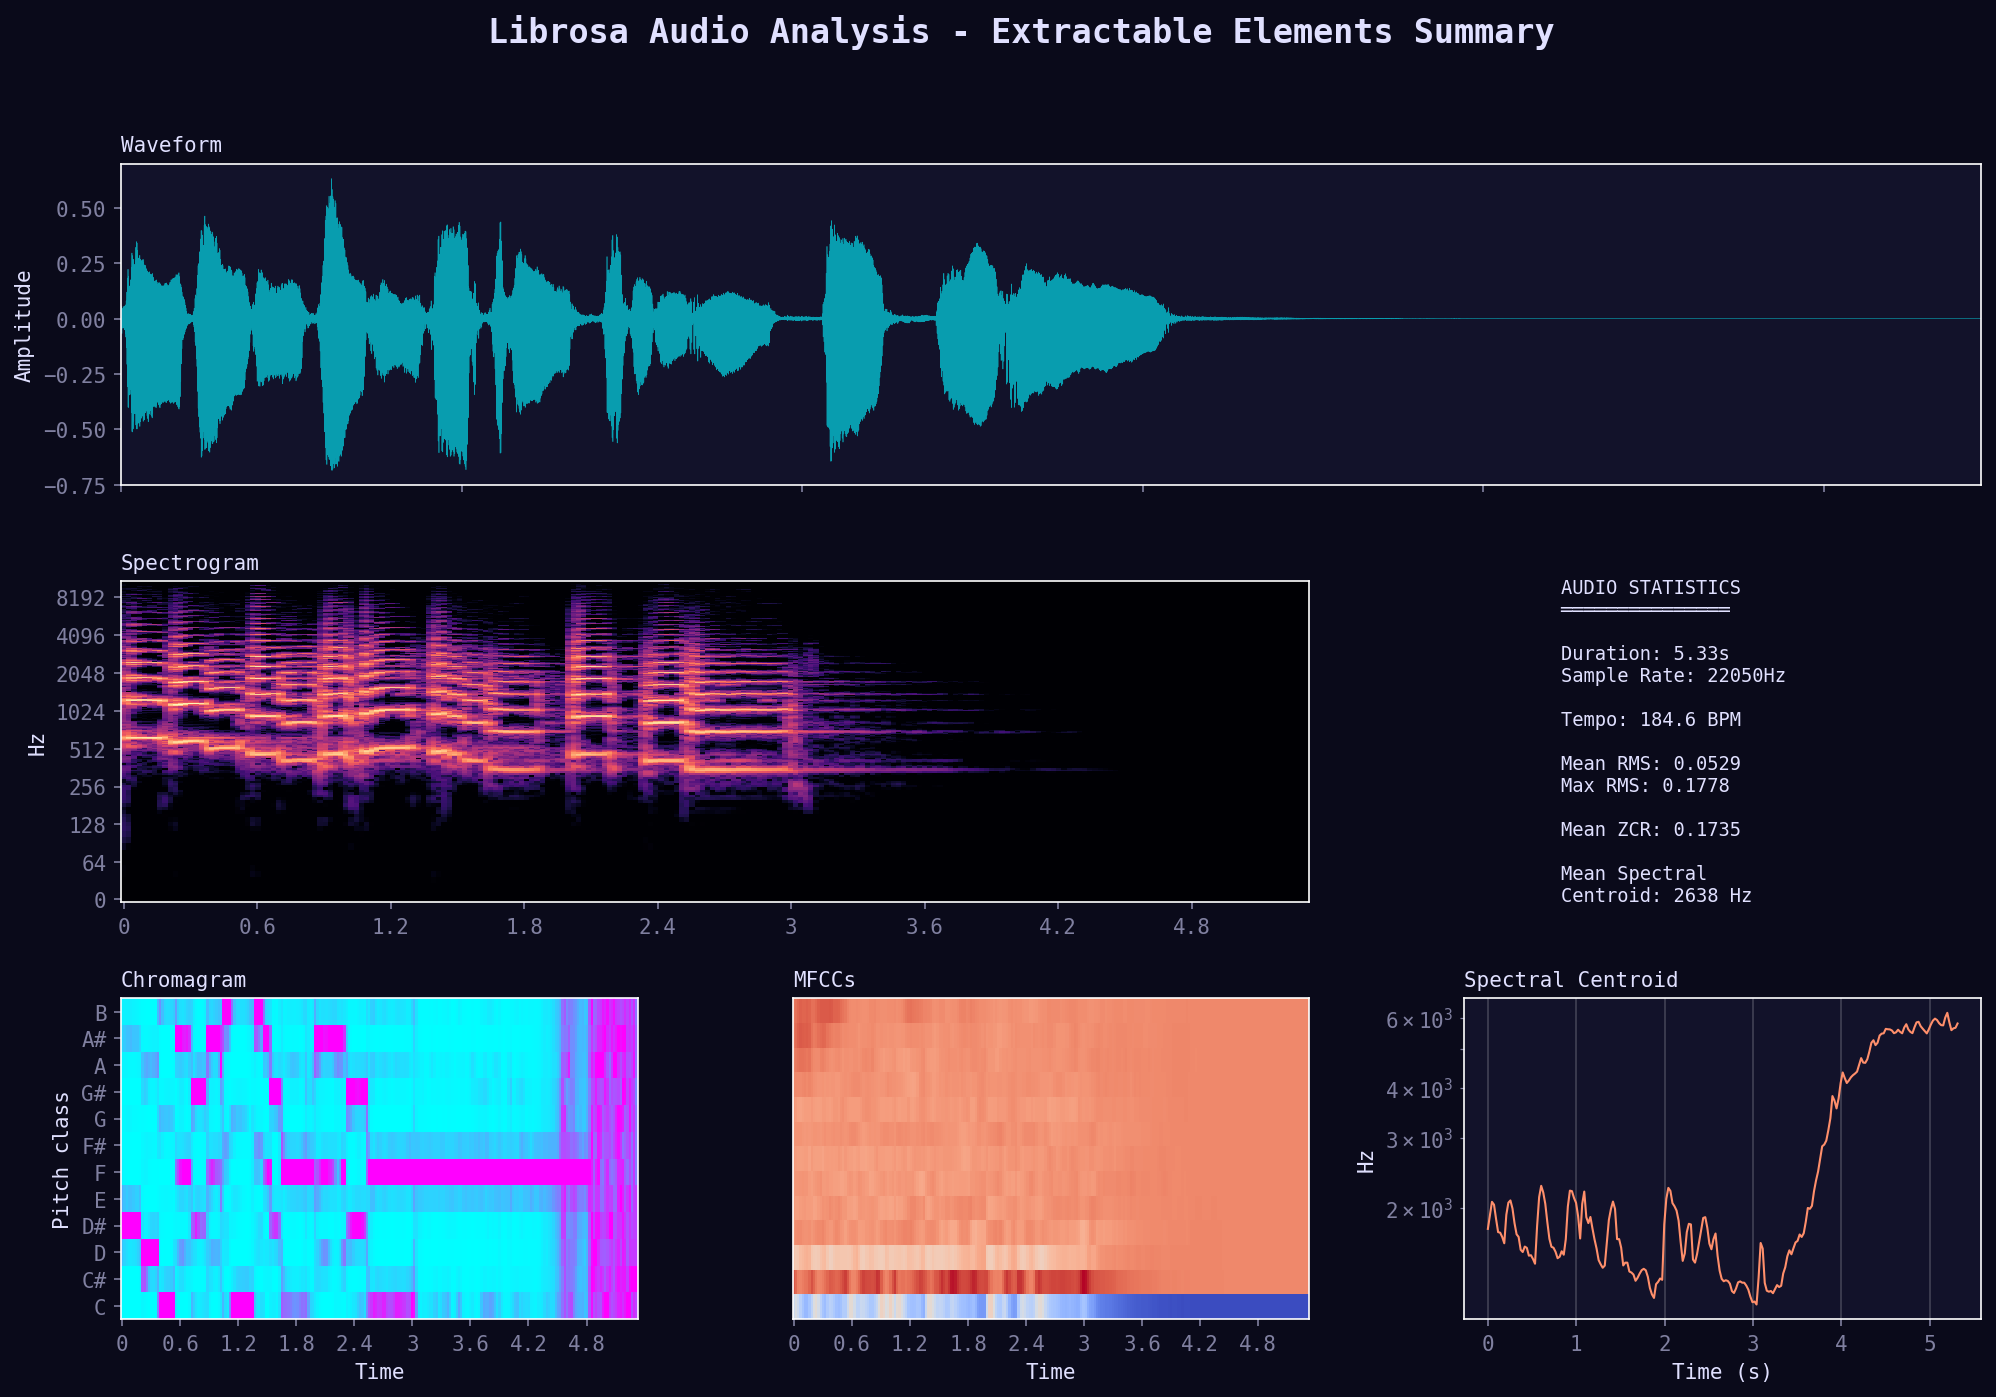Click the Time (s) axis label
Screen dimensions: 1996x1397
pos(1721,1372)
